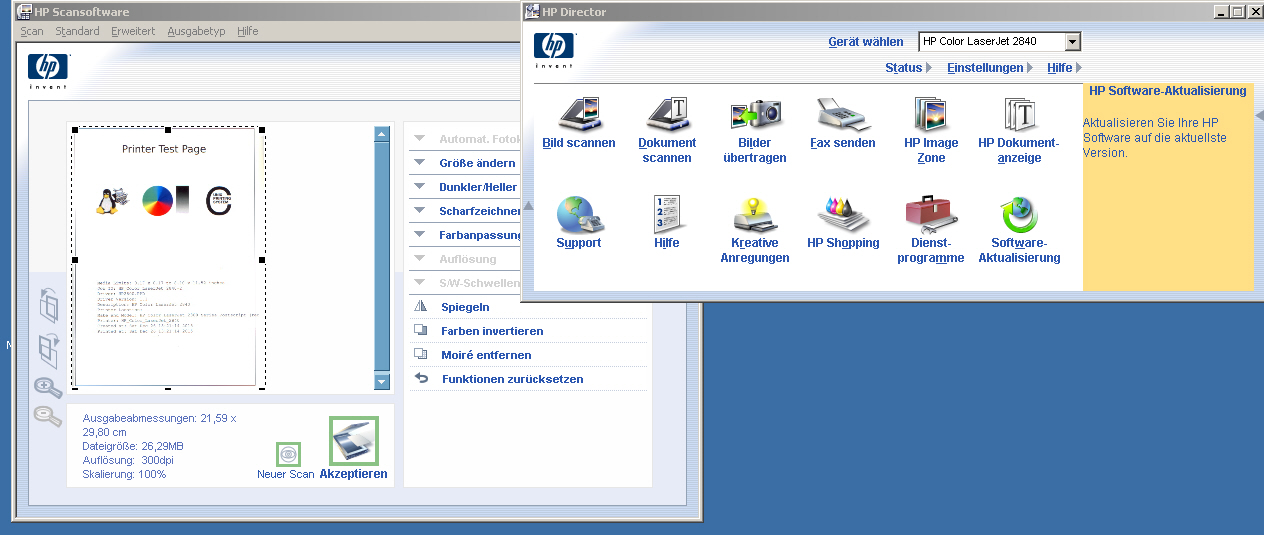Click the Neuer Scan icon
The height and width of the screenshot is (535, 1264).
tap(288, 454)
